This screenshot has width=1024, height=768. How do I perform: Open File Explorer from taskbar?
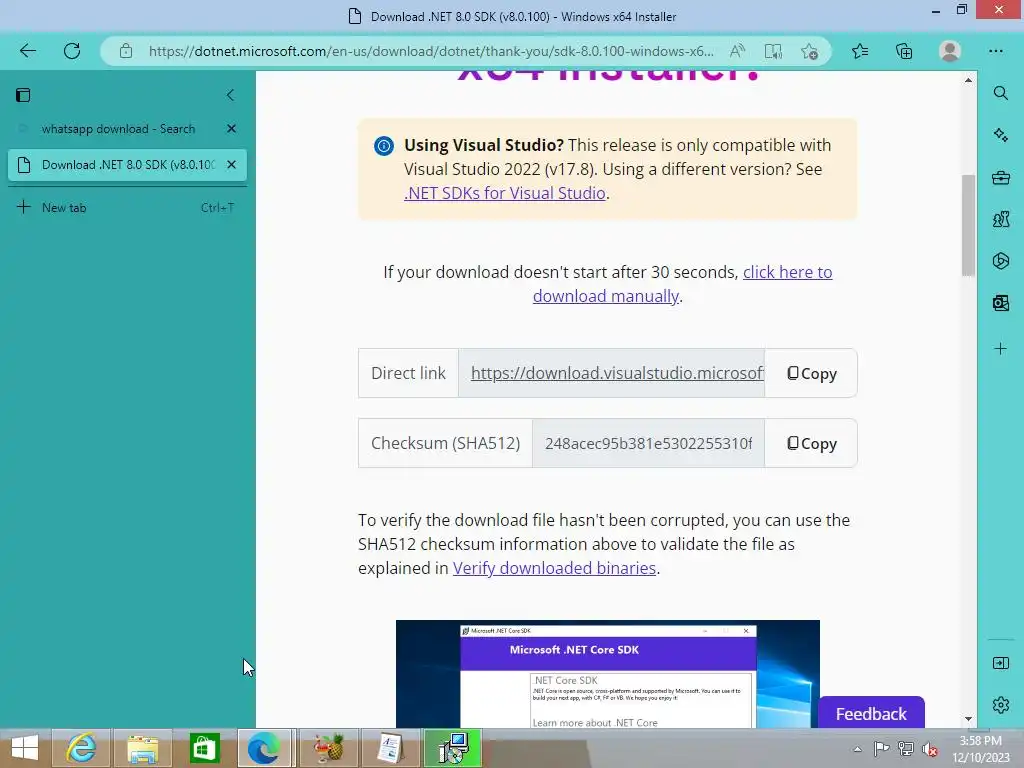tap(142, 748)
